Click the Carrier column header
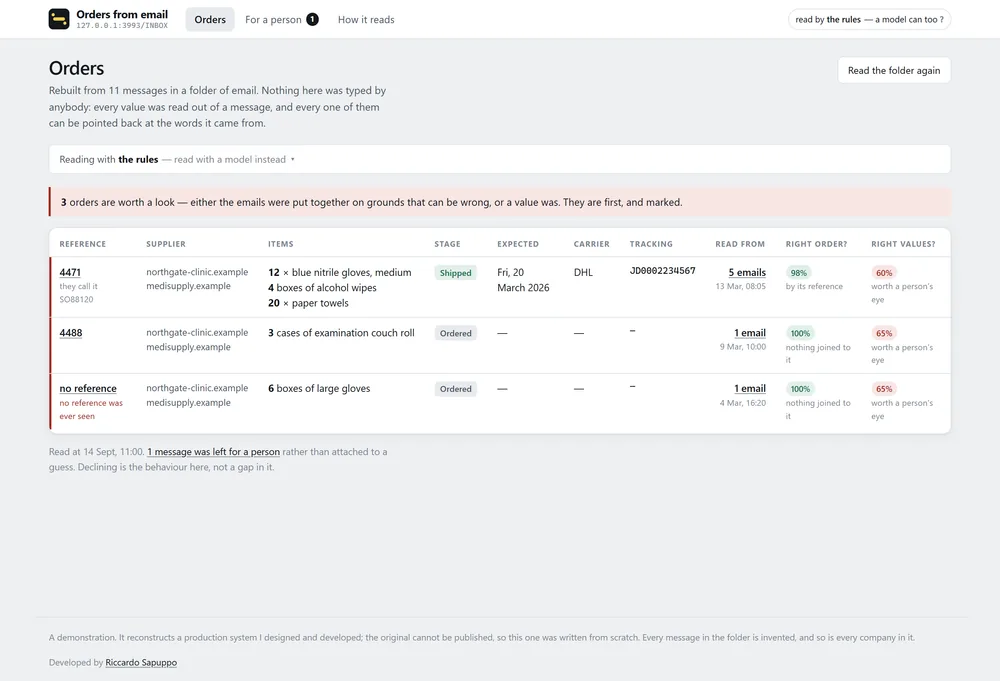The width and height of the screenshot is (1000, 681). pos(591,244)
